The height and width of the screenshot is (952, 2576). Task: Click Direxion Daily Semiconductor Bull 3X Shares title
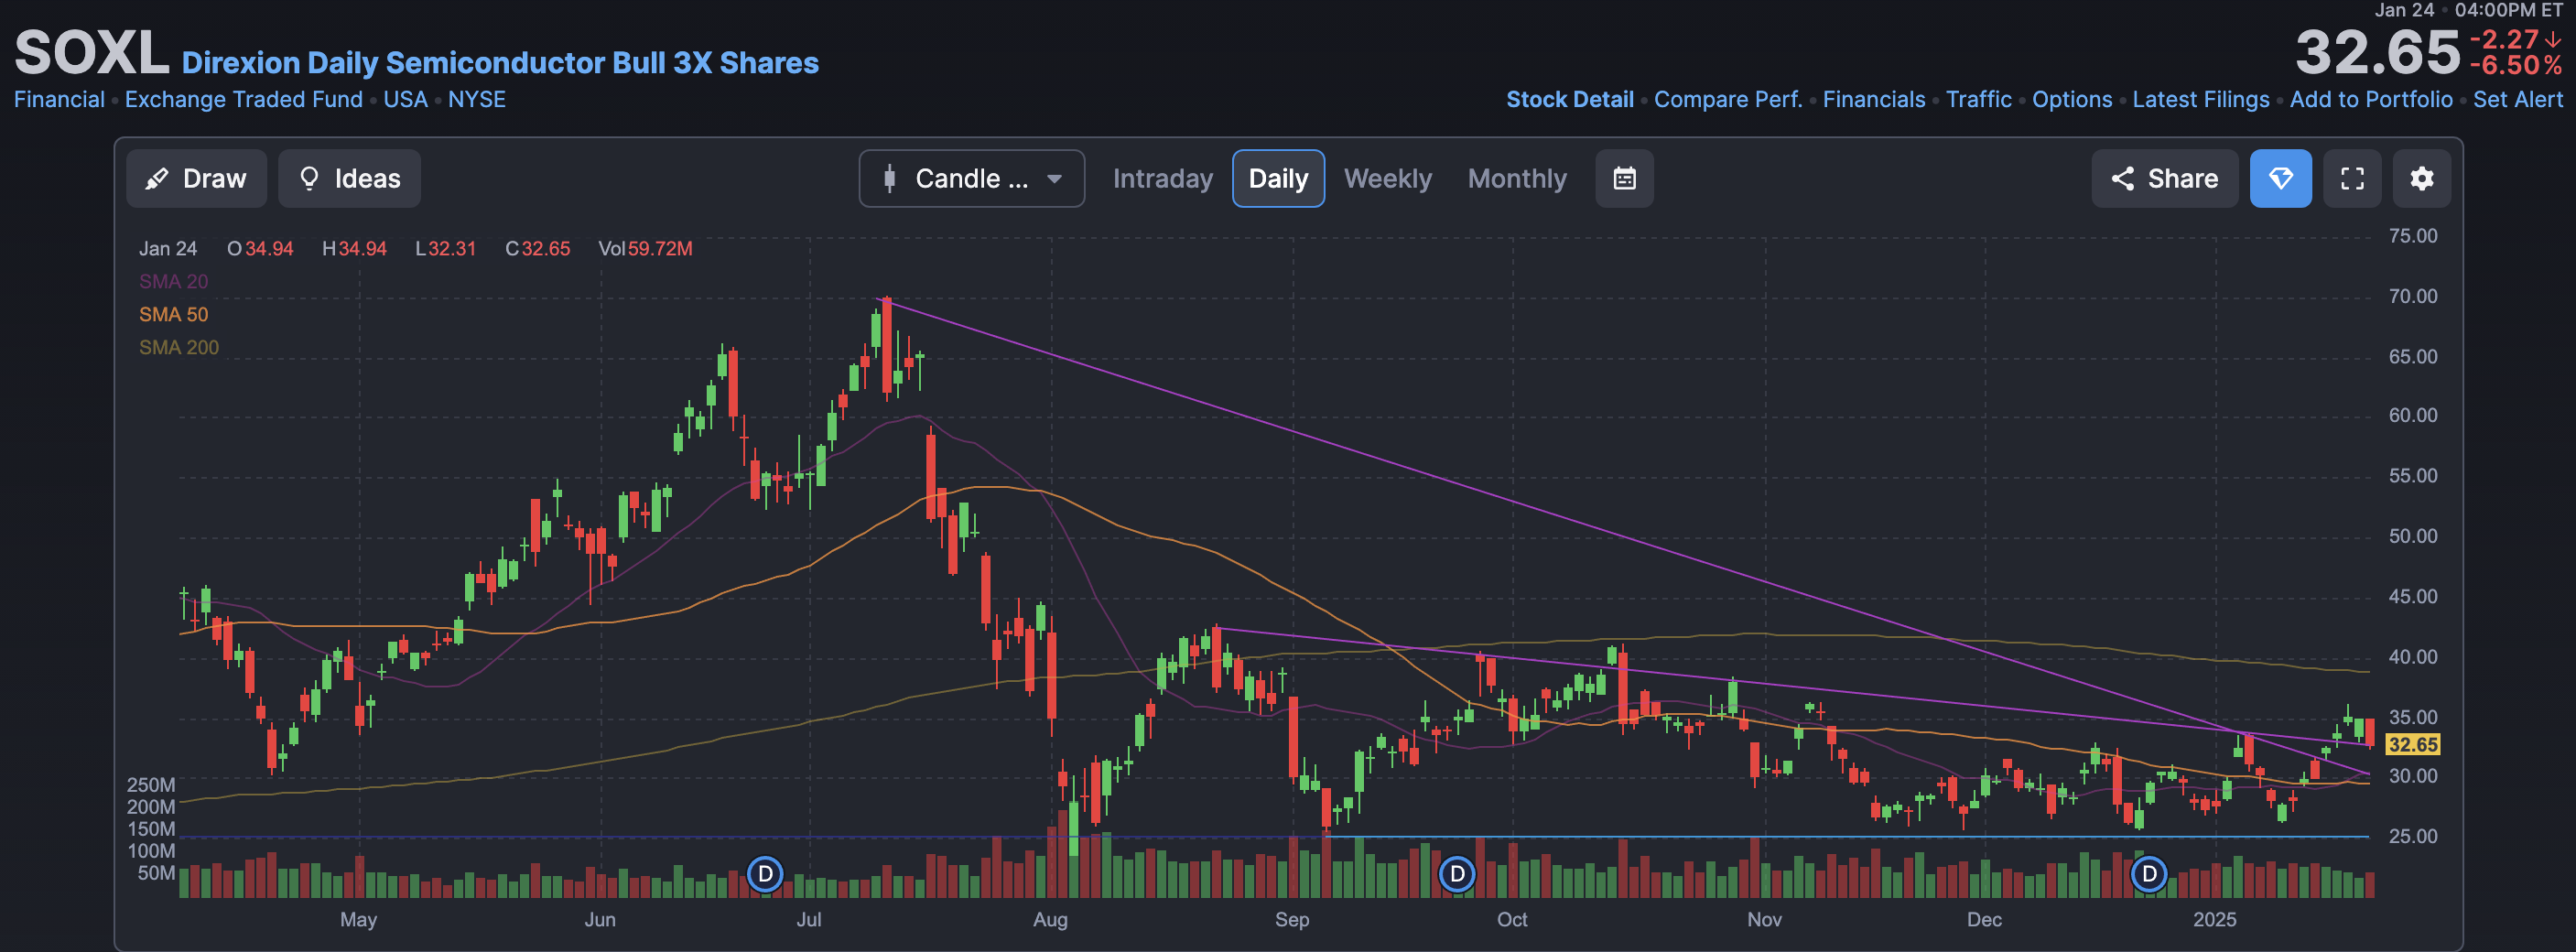click(500, 63)
